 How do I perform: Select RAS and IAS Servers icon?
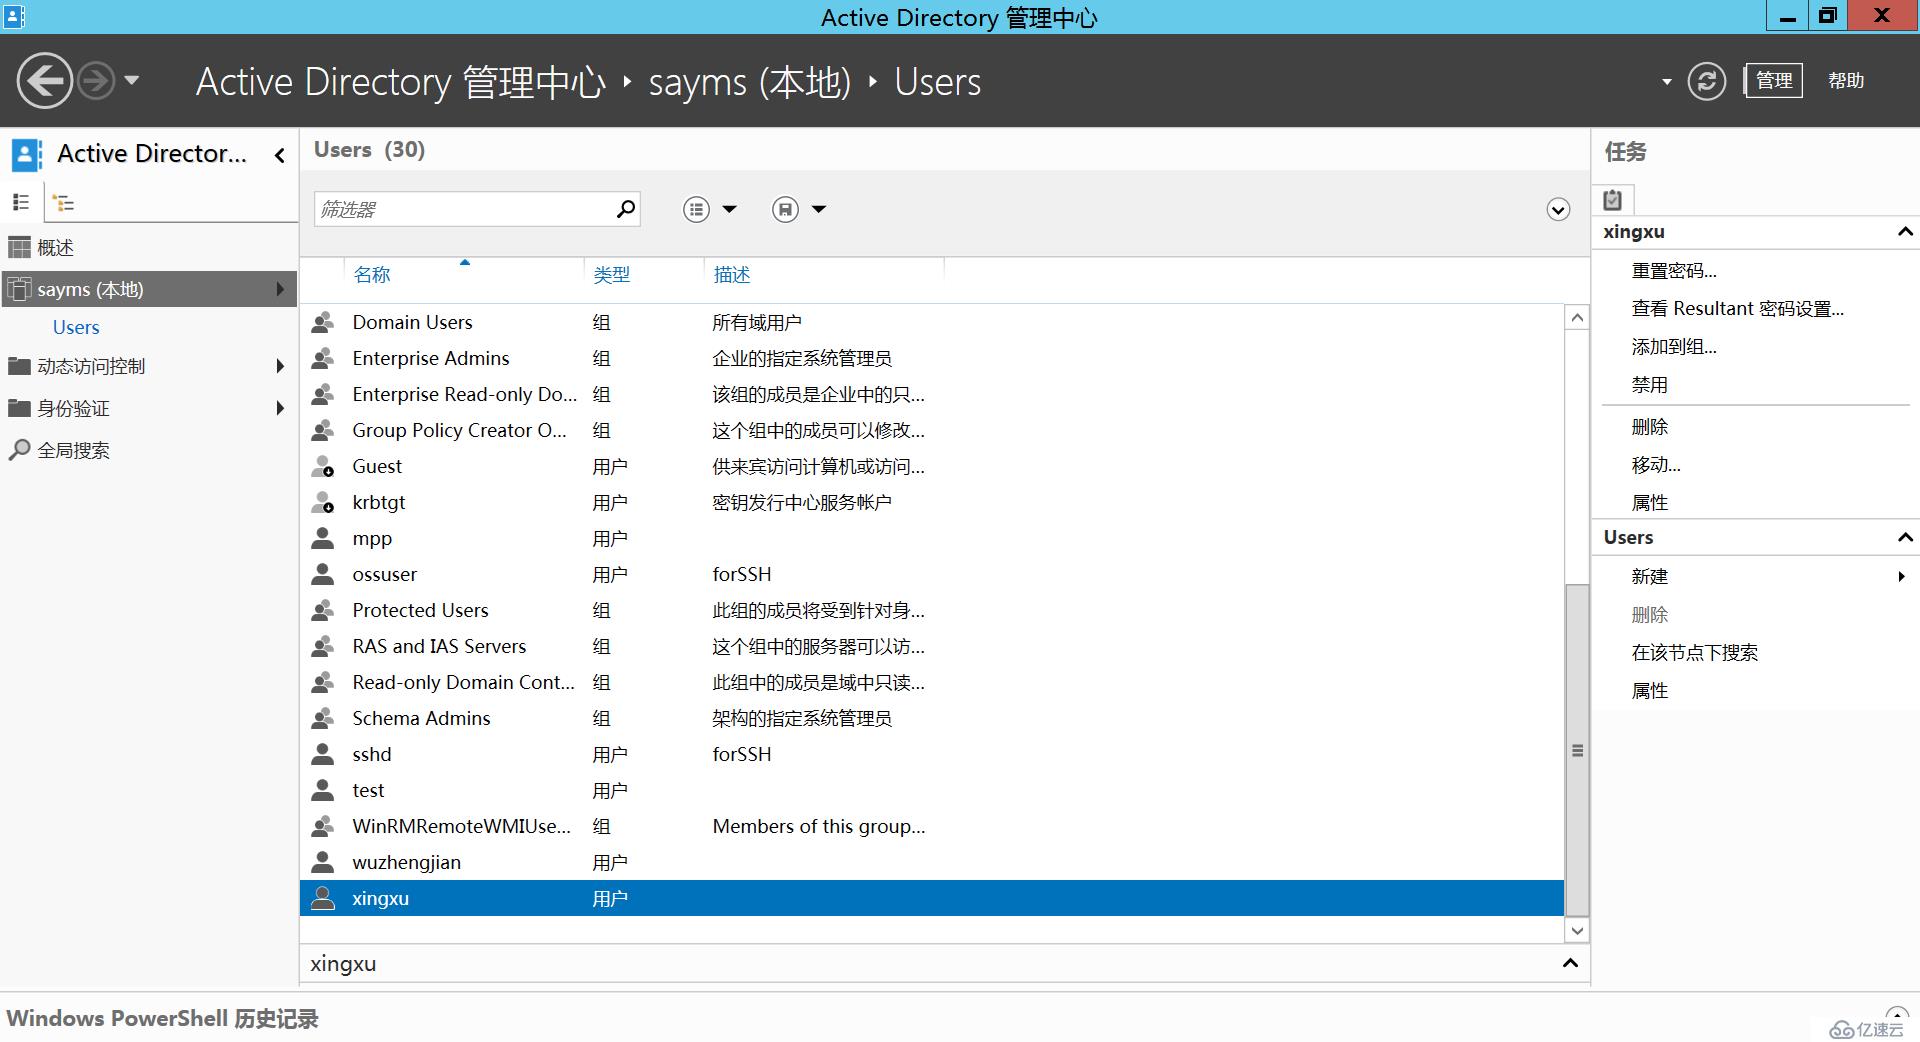click(x=322, y=646)
